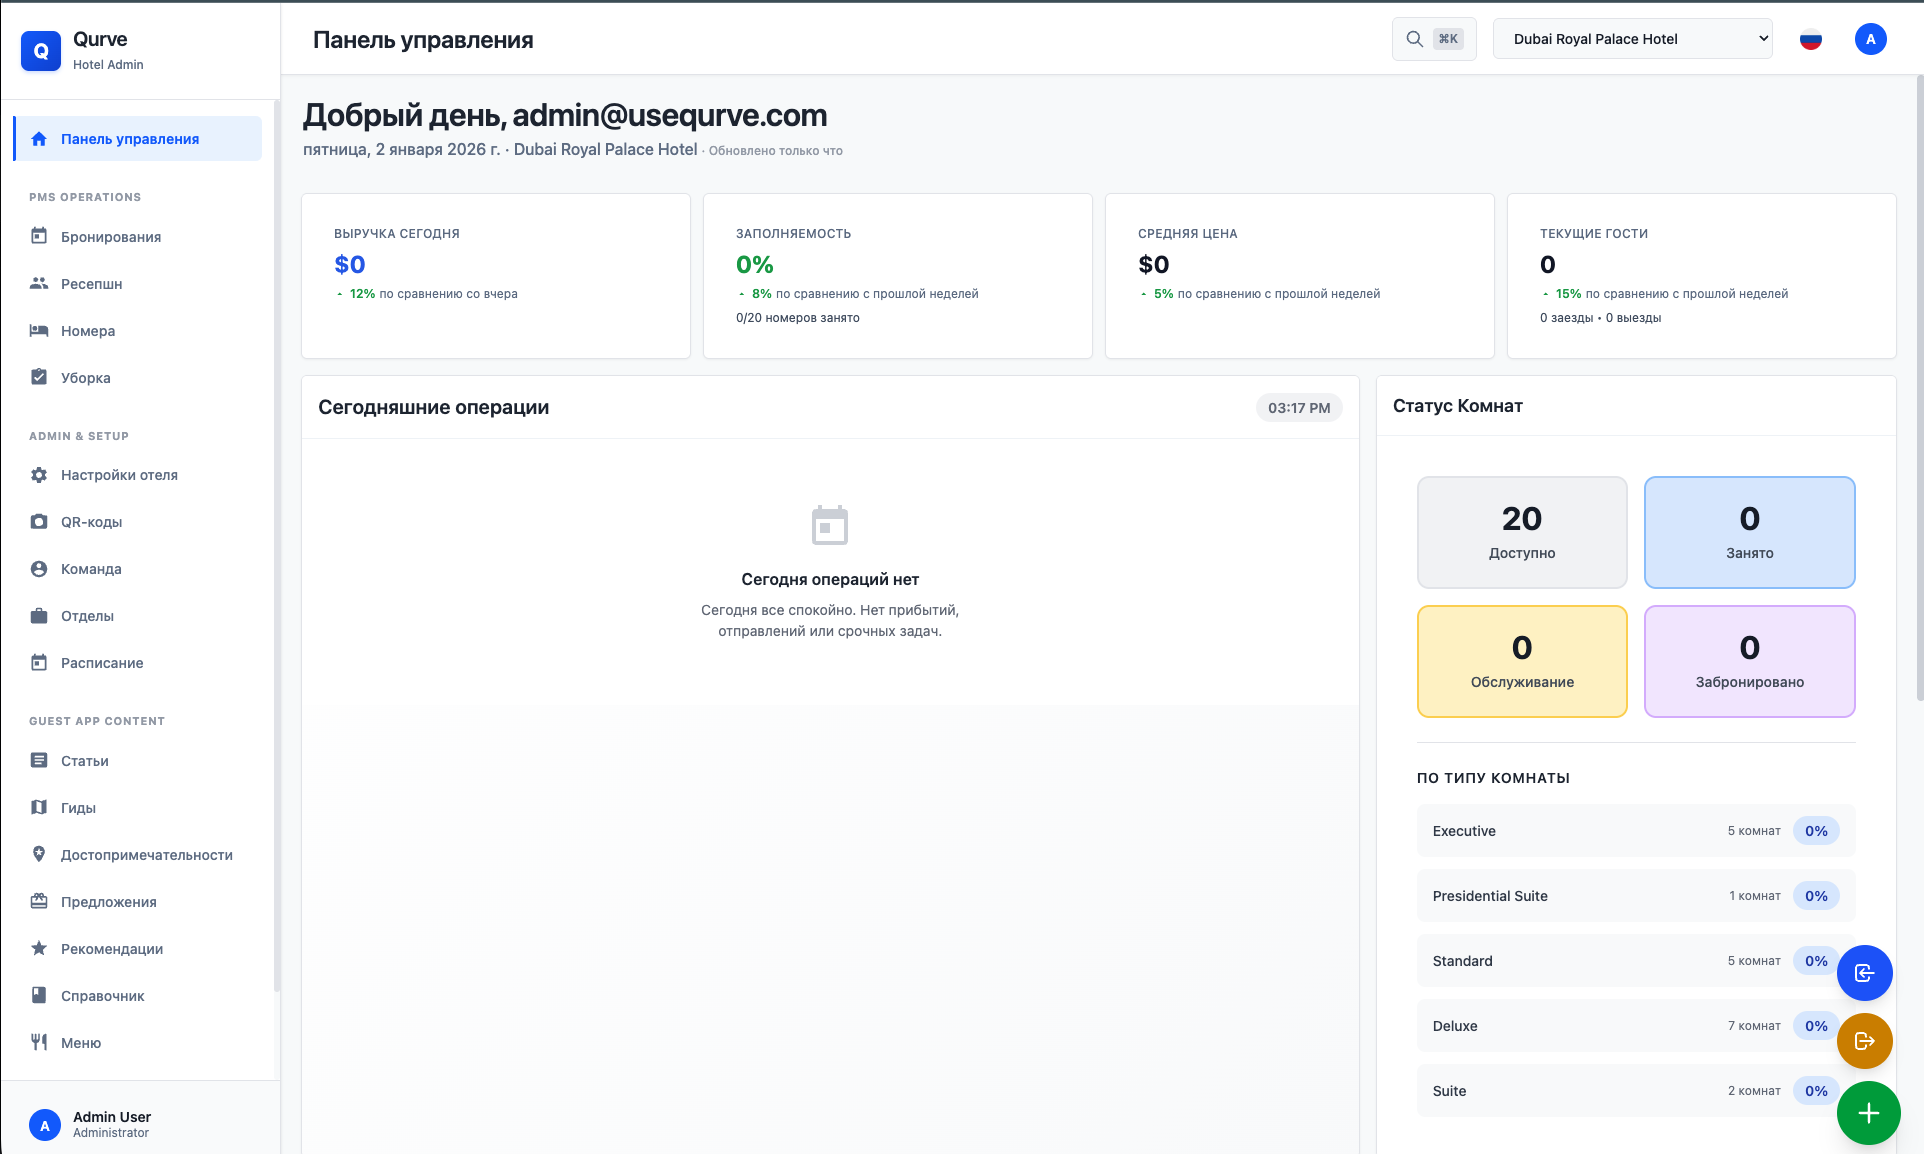
Task: Click the orange check-out floating button
Action: [x=1864, y=1040]
